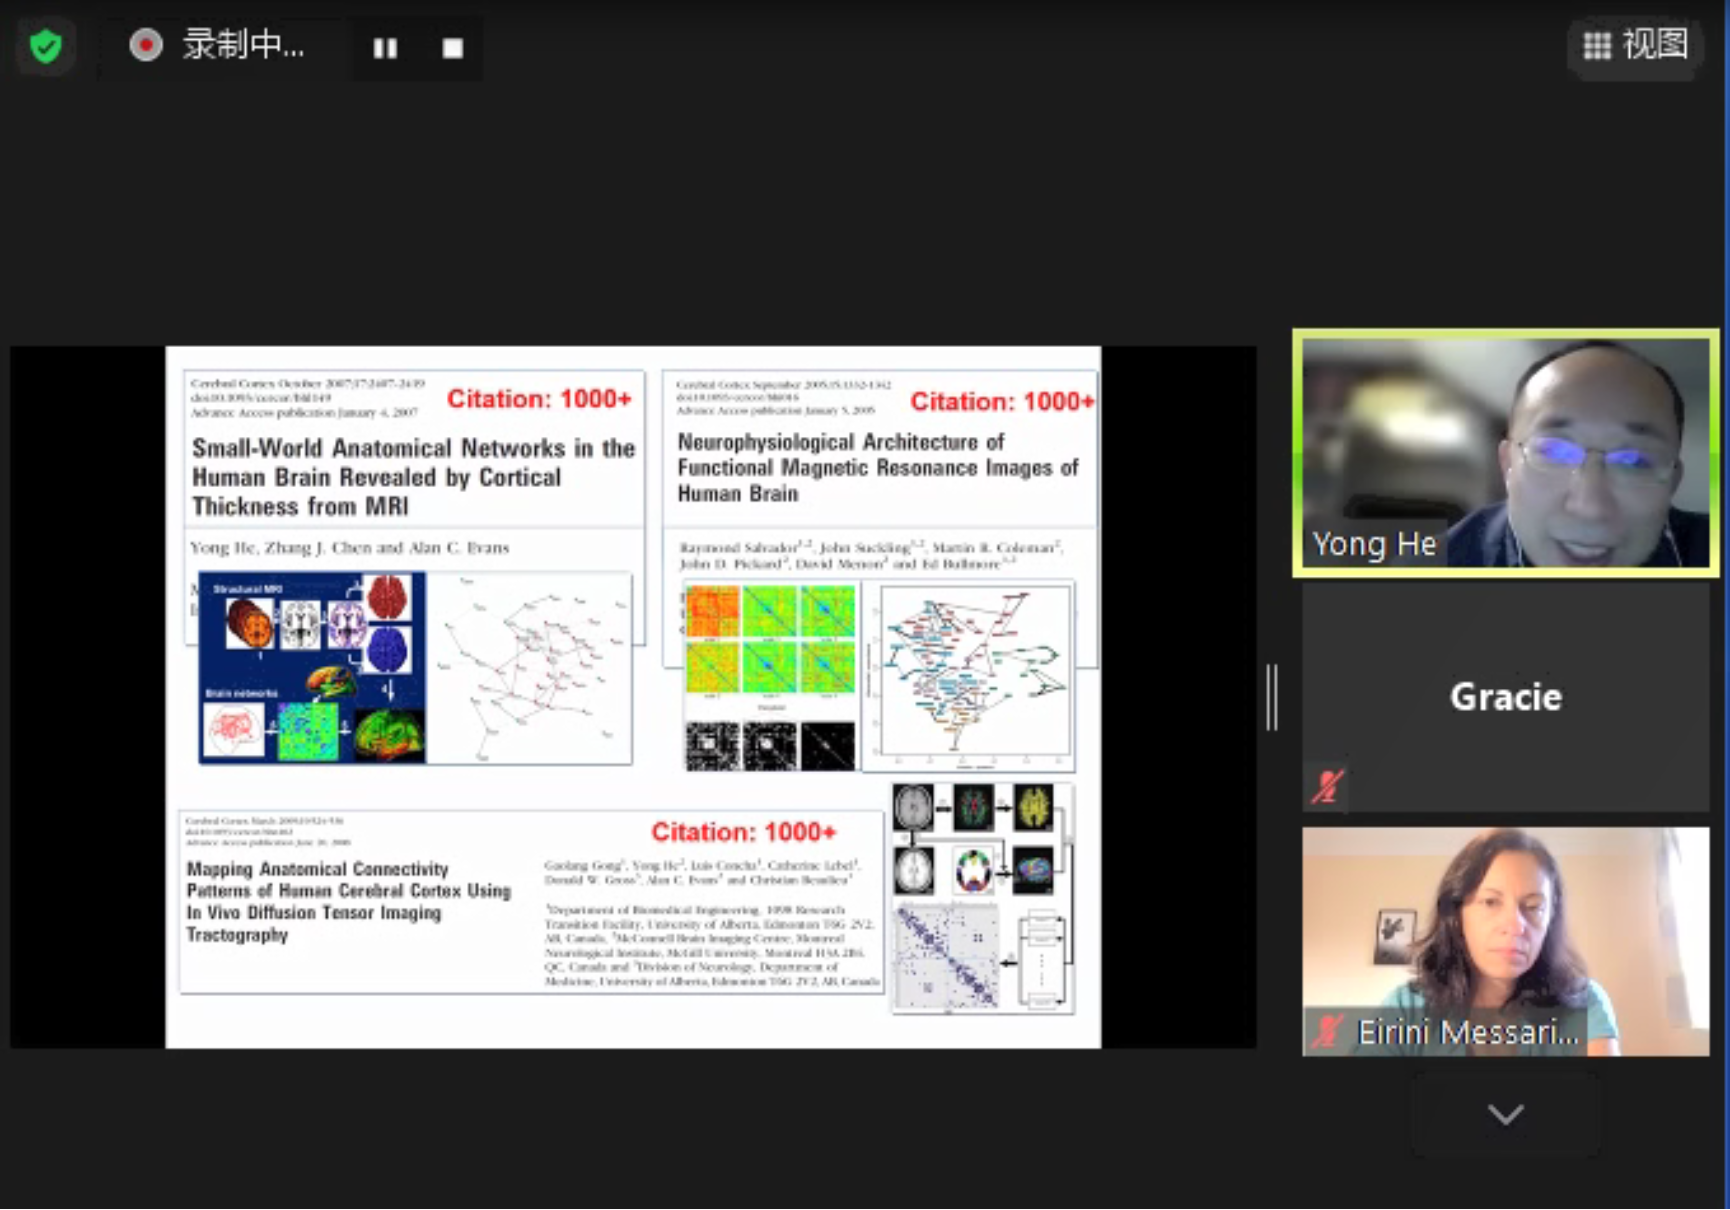The width and height of the screenshot is (1730, 1210).
Task: Click the blue Structural MRI brain figure
Action: (313, 667)
